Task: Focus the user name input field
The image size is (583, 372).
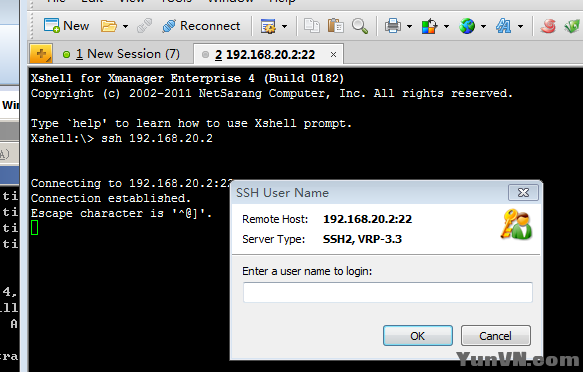Action: pos(387,292)
